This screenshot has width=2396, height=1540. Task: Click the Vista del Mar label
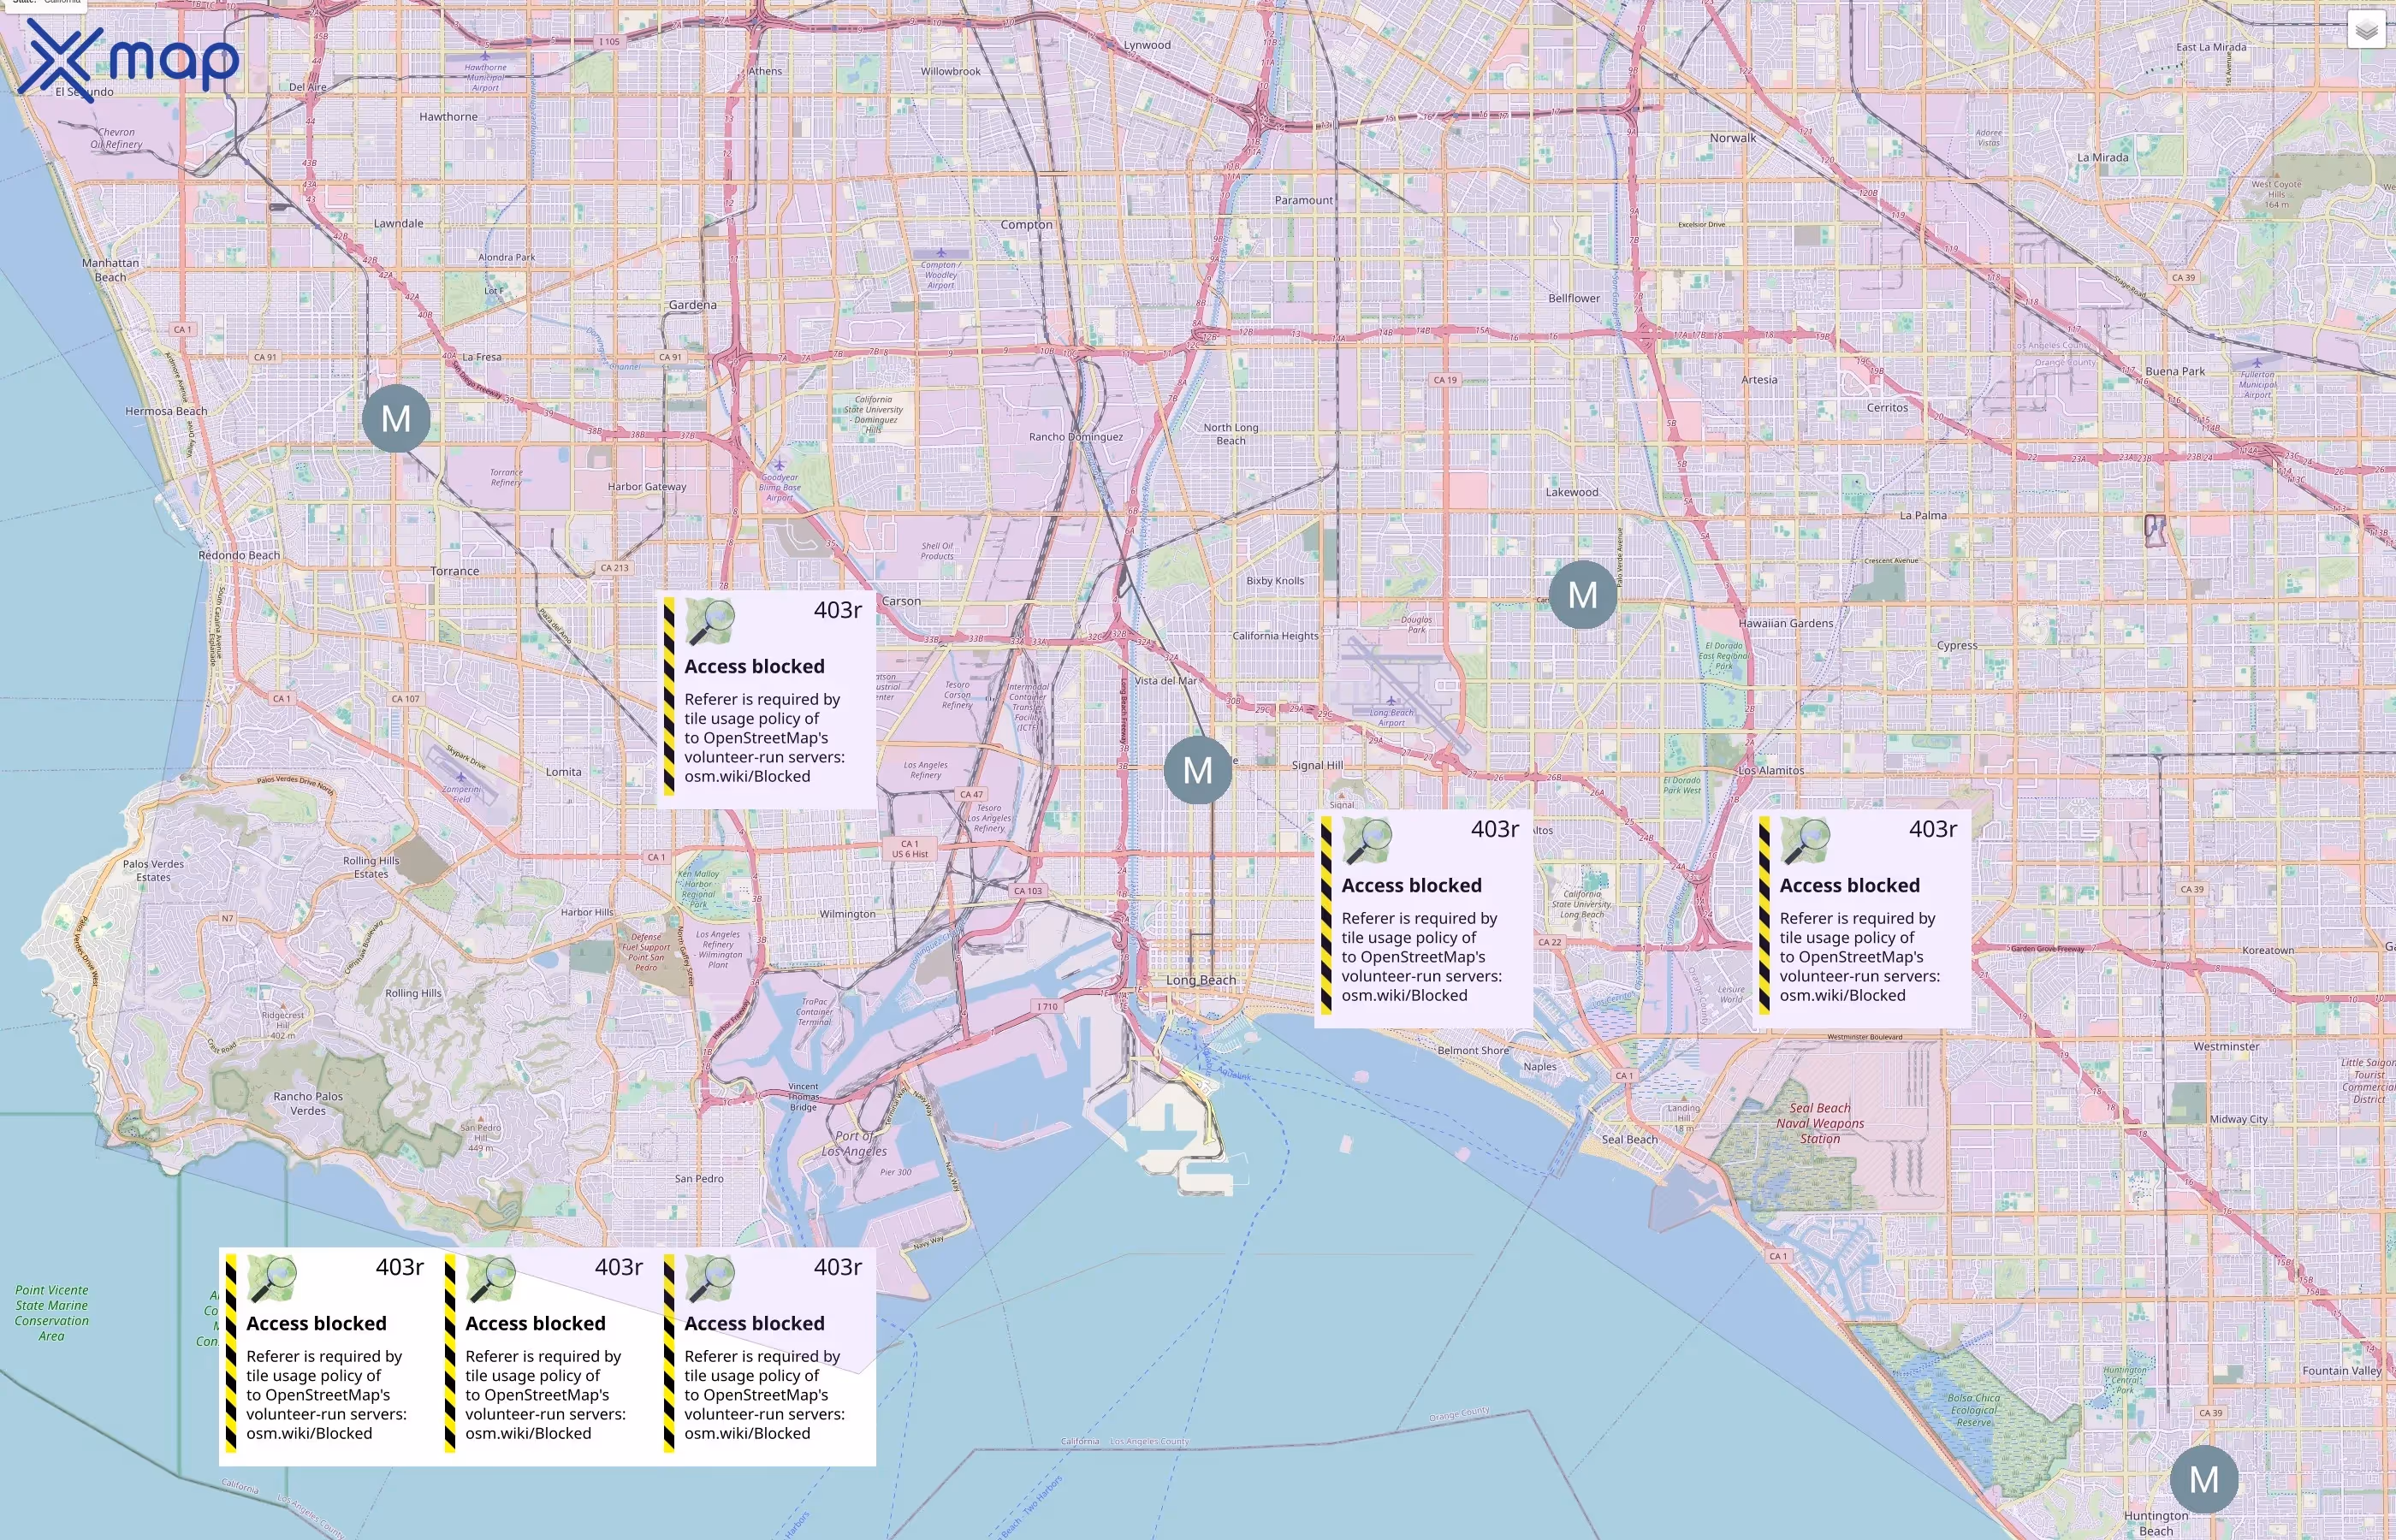[1165, 681]
